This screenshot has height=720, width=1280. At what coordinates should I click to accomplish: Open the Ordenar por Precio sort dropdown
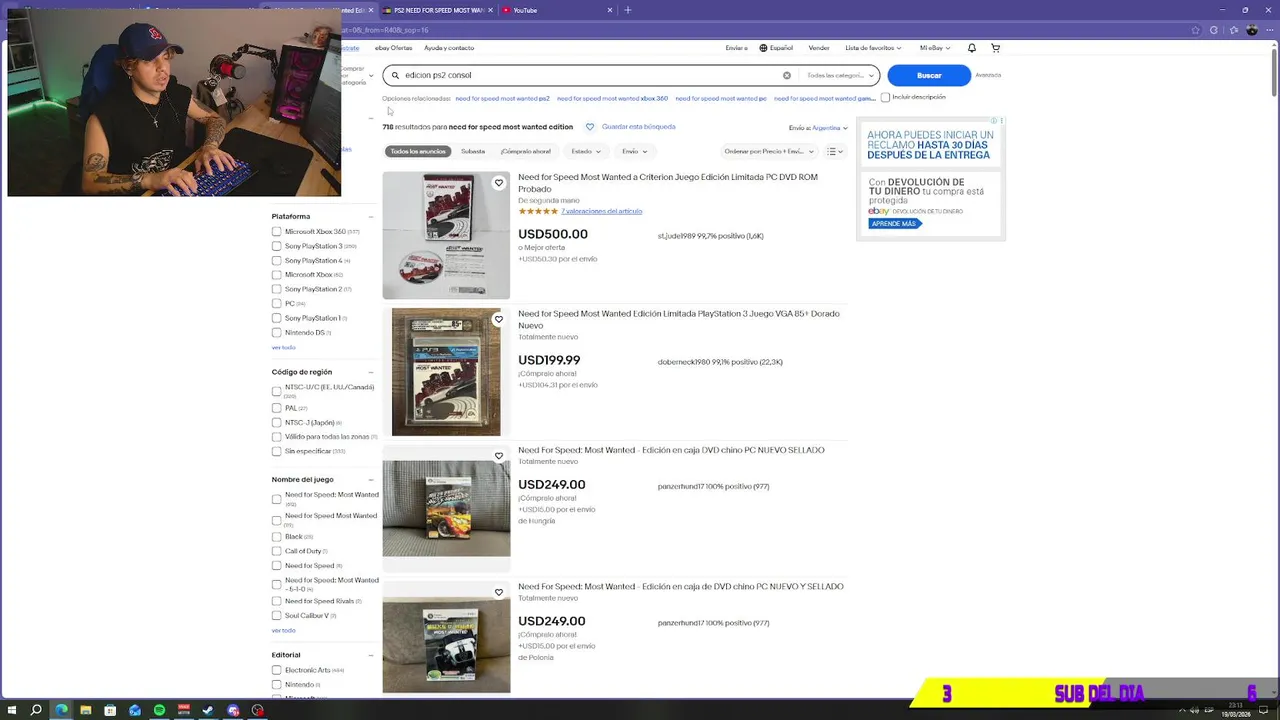768,151
